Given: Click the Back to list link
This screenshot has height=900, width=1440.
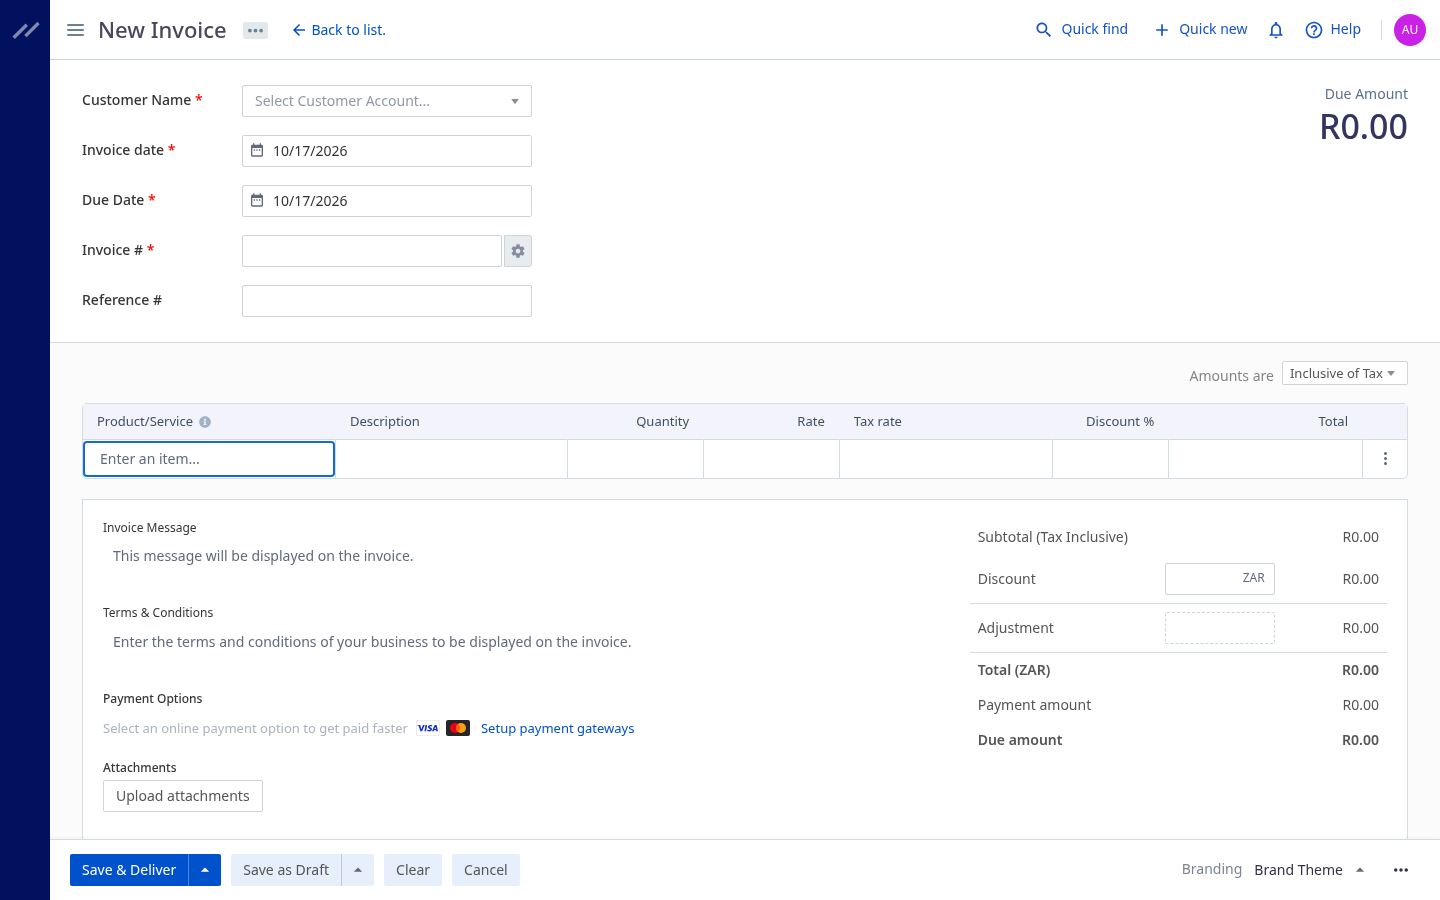Looking at the screenshot, I should click(339, 30).
